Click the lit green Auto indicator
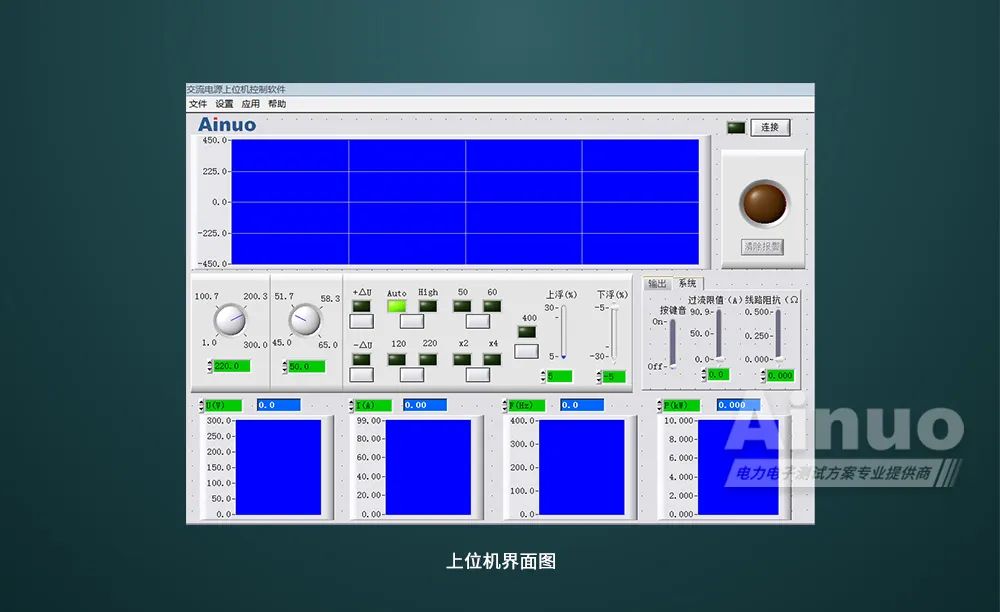Viewport: 1000px width, 612px height. click(x=397, y=306)
